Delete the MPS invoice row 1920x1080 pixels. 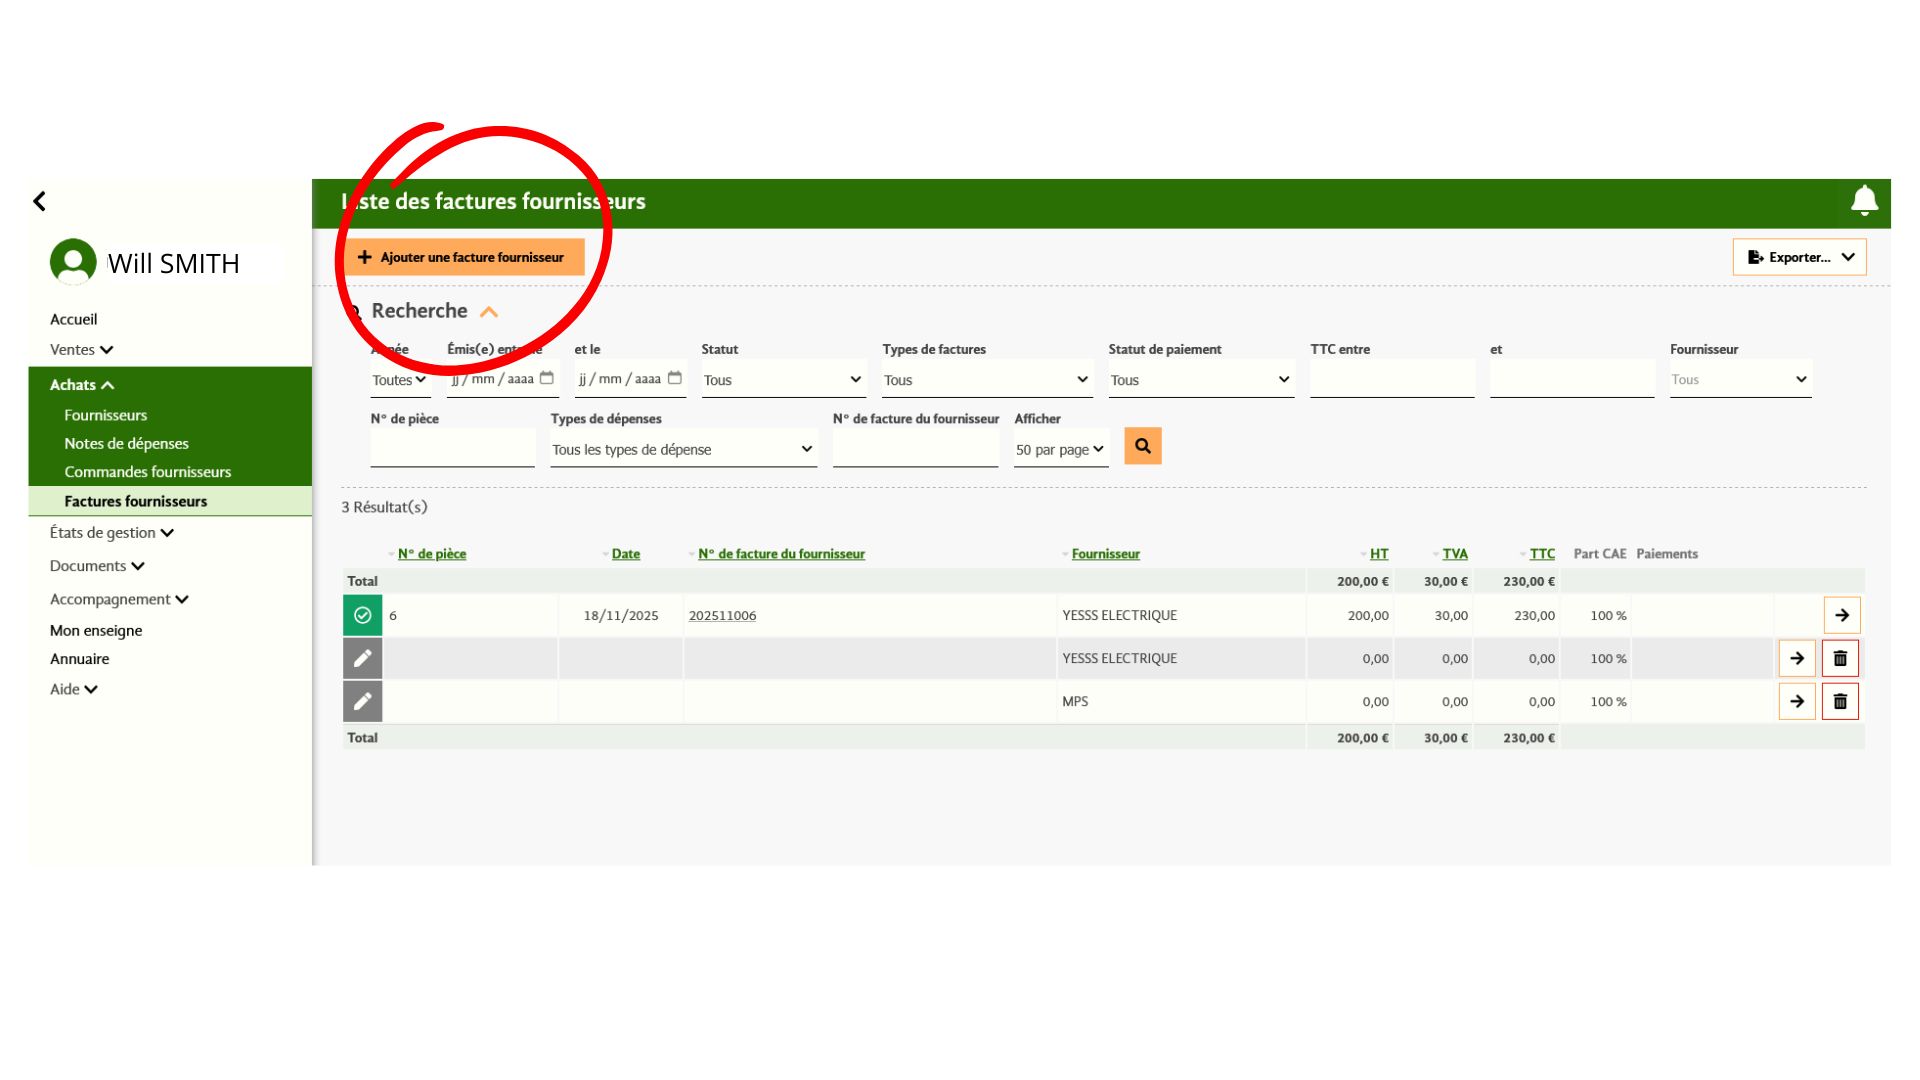tap(1840, 701)
